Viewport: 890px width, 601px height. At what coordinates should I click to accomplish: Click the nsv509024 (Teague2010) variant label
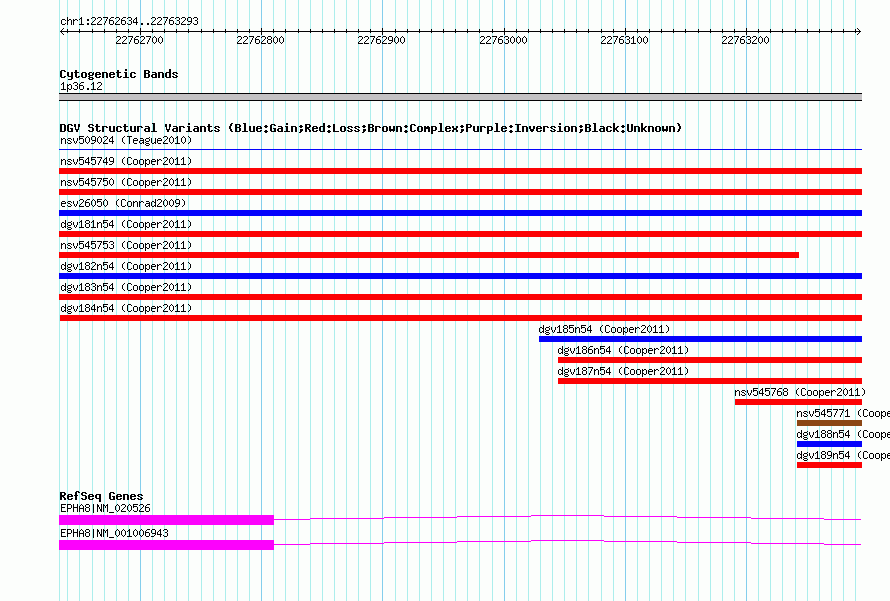pyautogui.click(x=125, y=140)
